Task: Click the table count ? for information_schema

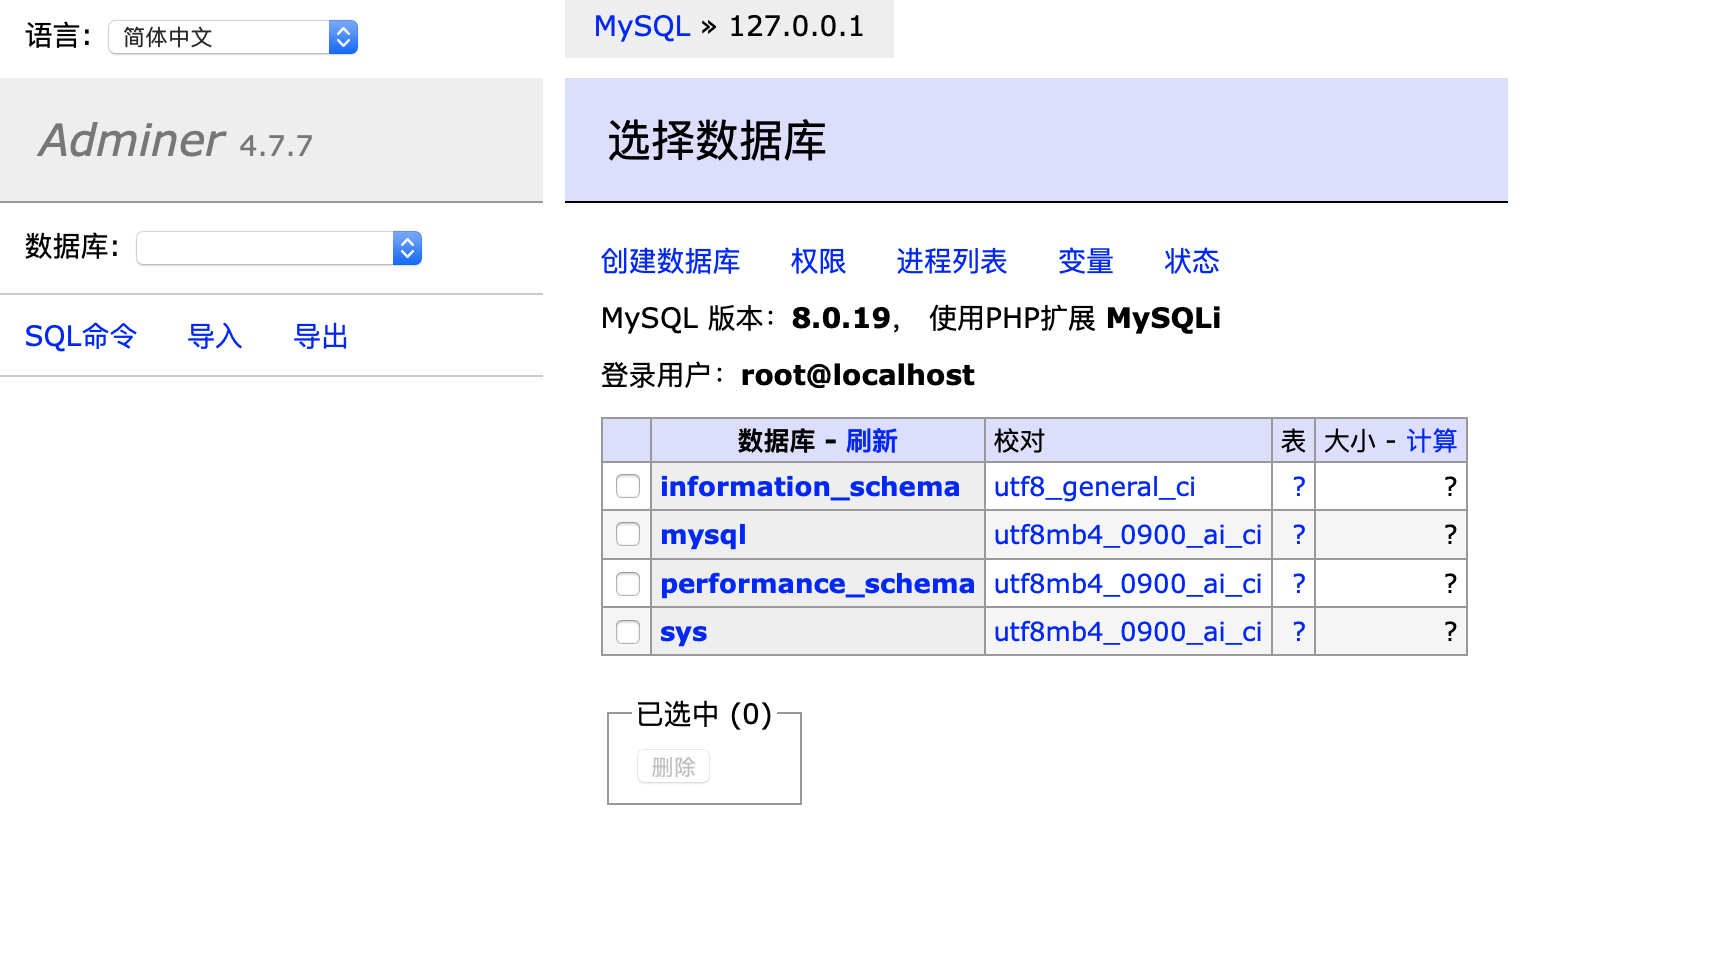Action: pyautogui.click(x=1298, y=486)
